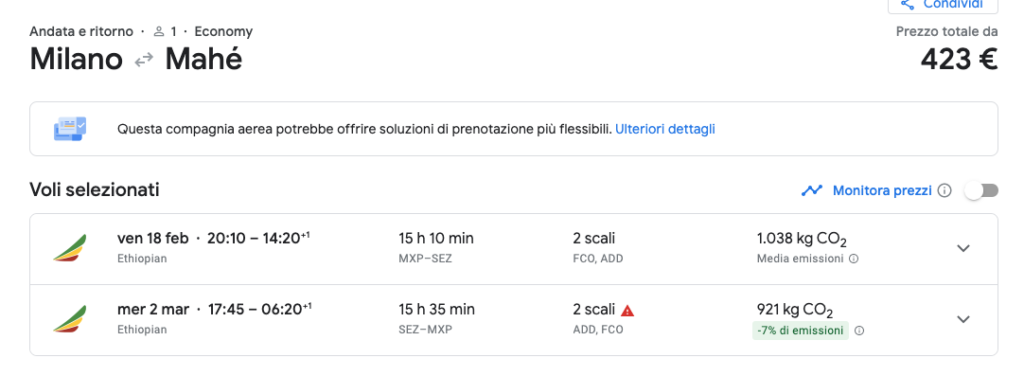
Task: Click the red warning triangle by 2 scali
Action: pyautogui.click(x=628, y=310)
